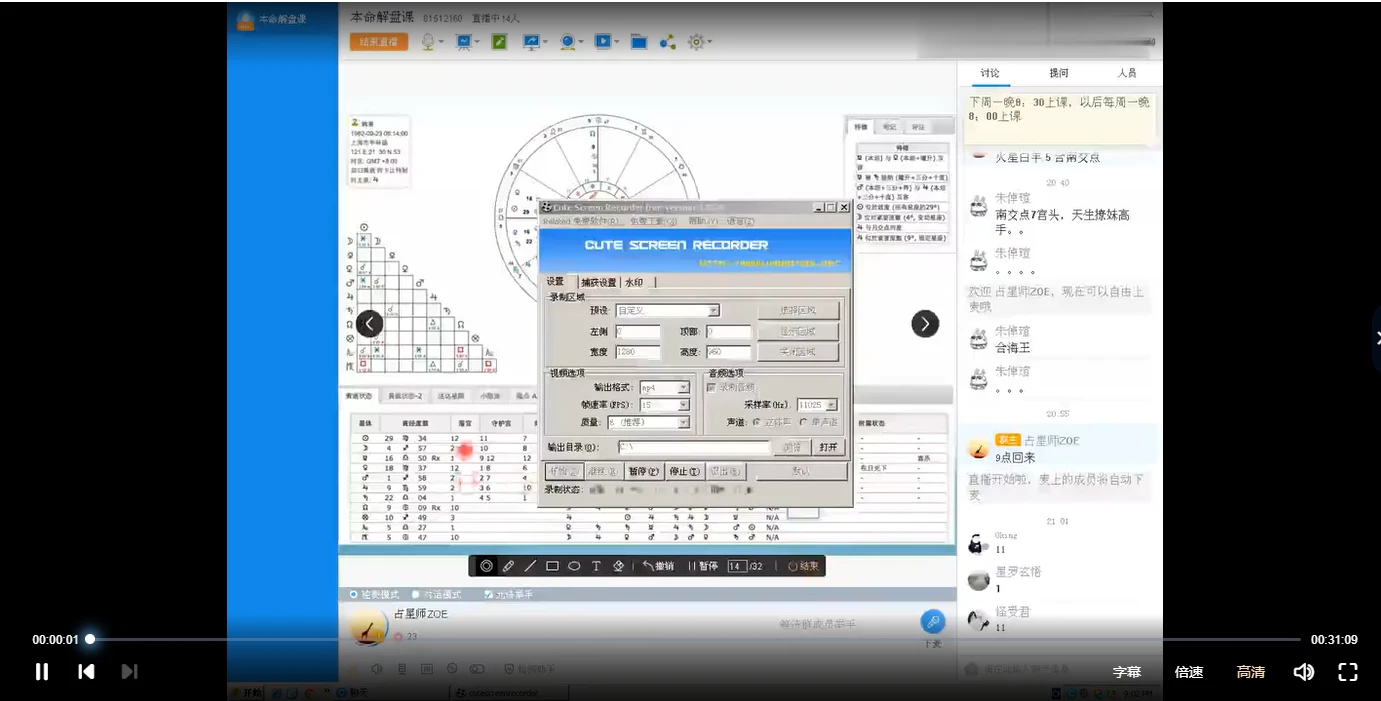Screen dimensions: 1381x701
Task: Open the microphone dropdown arrow
Action: pyautogui.click(x=442, y=42)
